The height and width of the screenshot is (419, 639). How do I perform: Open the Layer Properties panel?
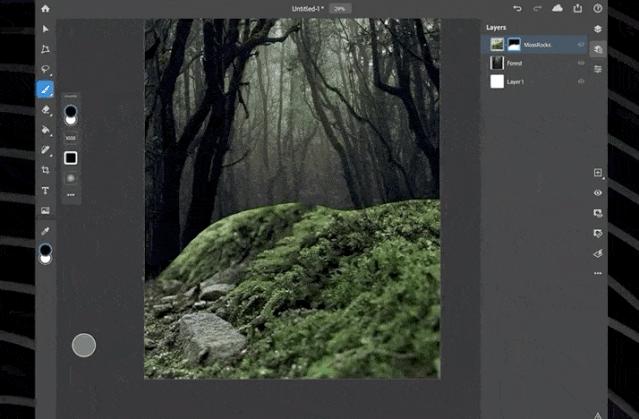598,69
